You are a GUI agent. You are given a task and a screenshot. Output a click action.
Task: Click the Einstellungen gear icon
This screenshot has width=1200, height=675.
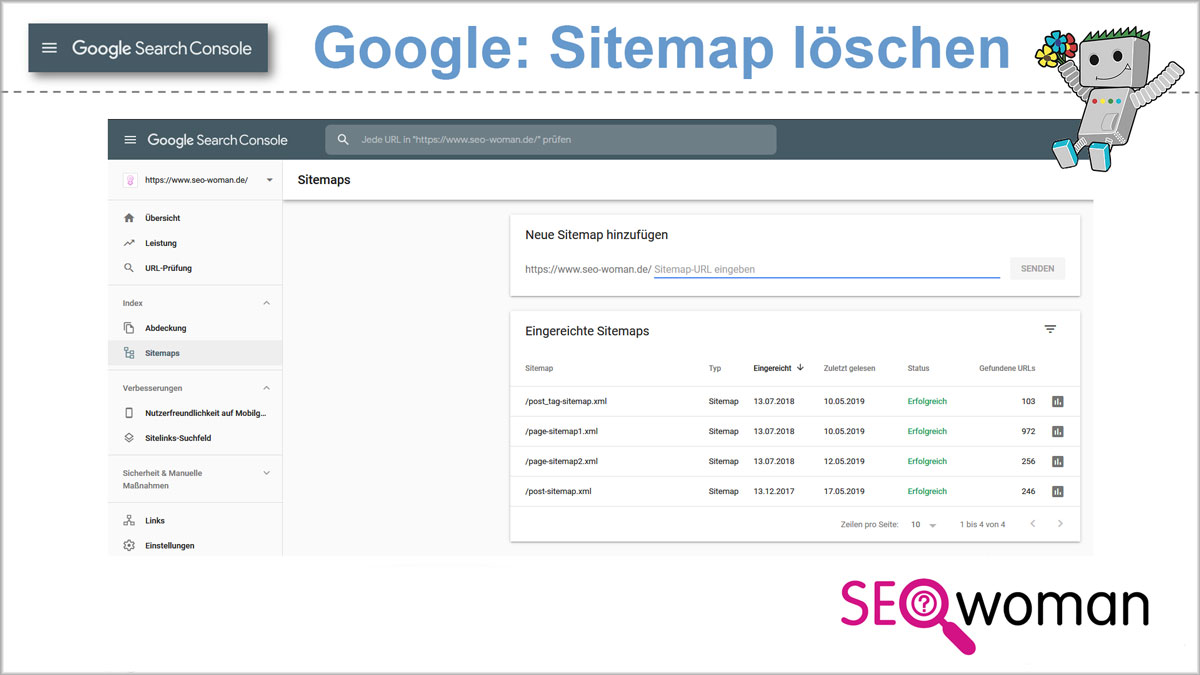coord(128,546)
